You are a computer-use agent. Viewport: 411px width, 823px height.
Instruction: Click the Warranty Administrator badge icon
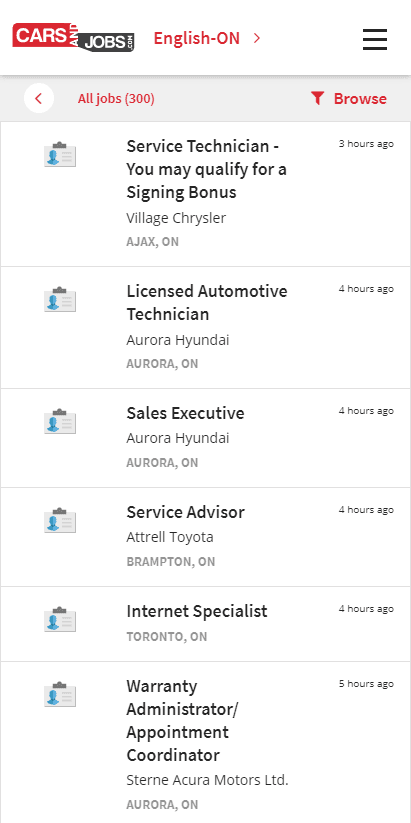[x=60, y=694]
